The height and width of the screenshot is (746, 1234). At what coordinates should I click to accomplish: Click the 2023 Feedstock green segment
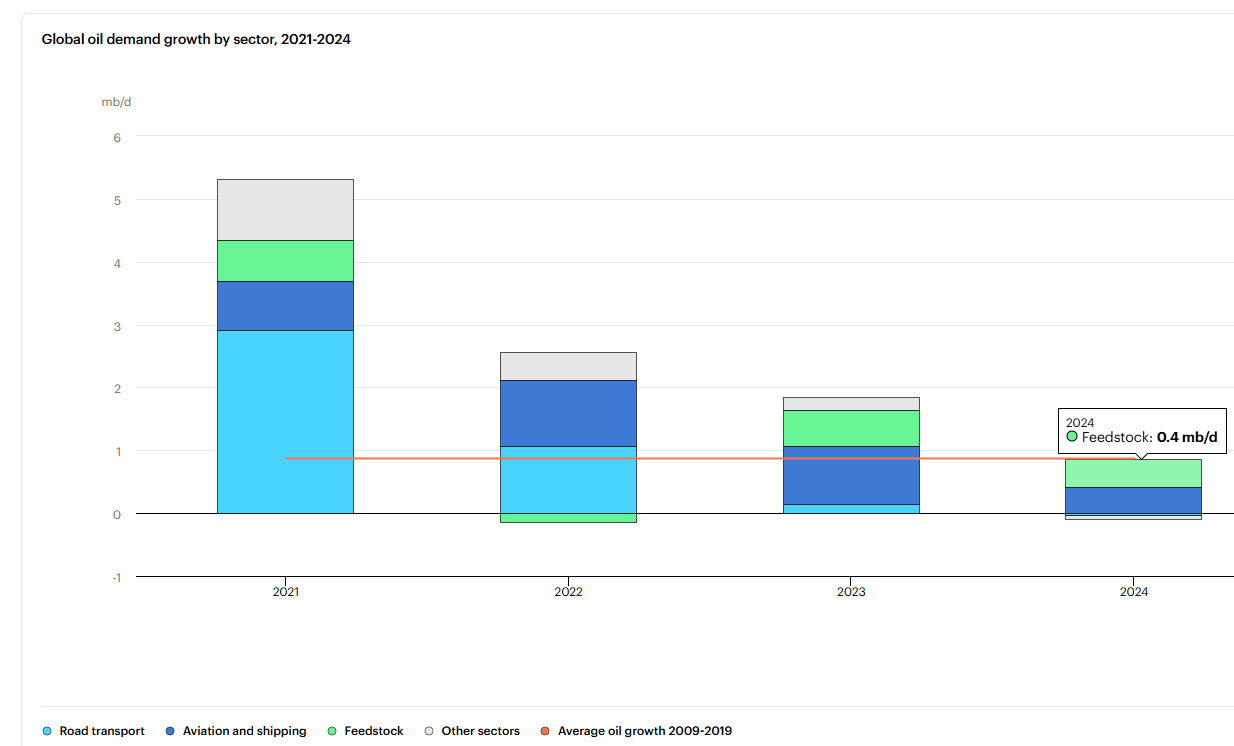[x=851, y=428]
